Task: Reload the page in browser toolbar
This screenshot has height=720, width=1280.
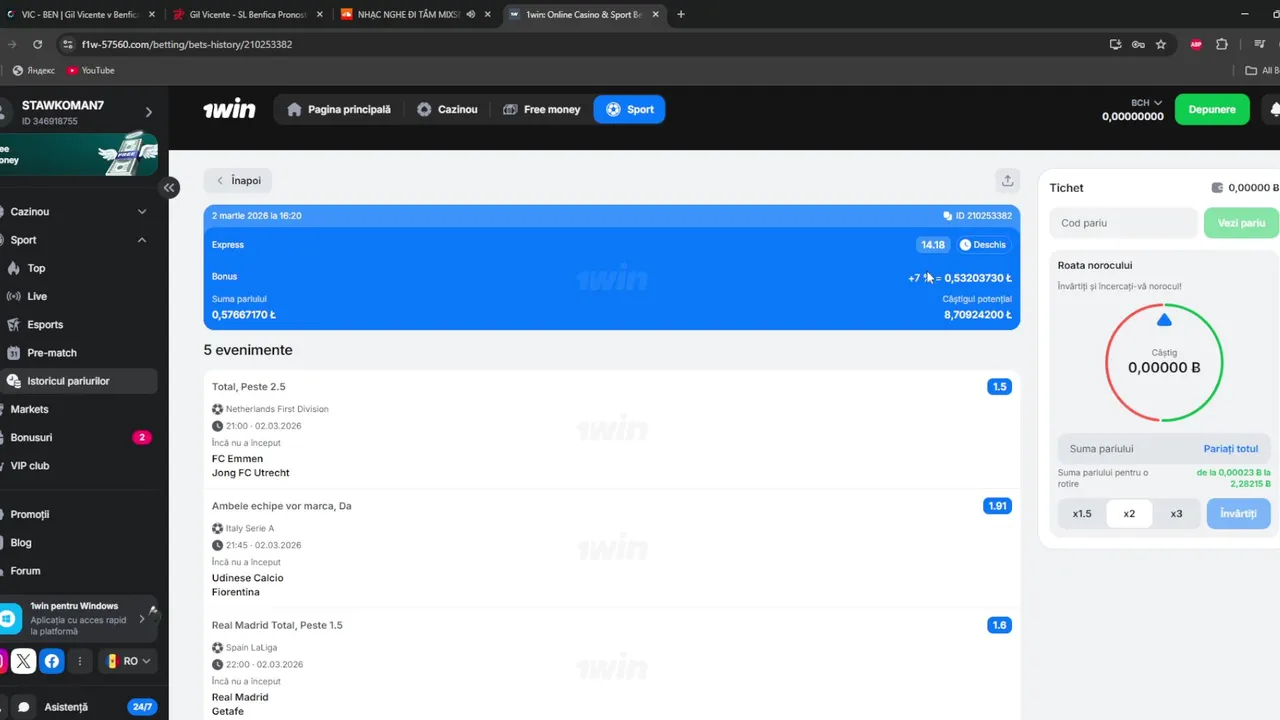Action: click(37, 44)
